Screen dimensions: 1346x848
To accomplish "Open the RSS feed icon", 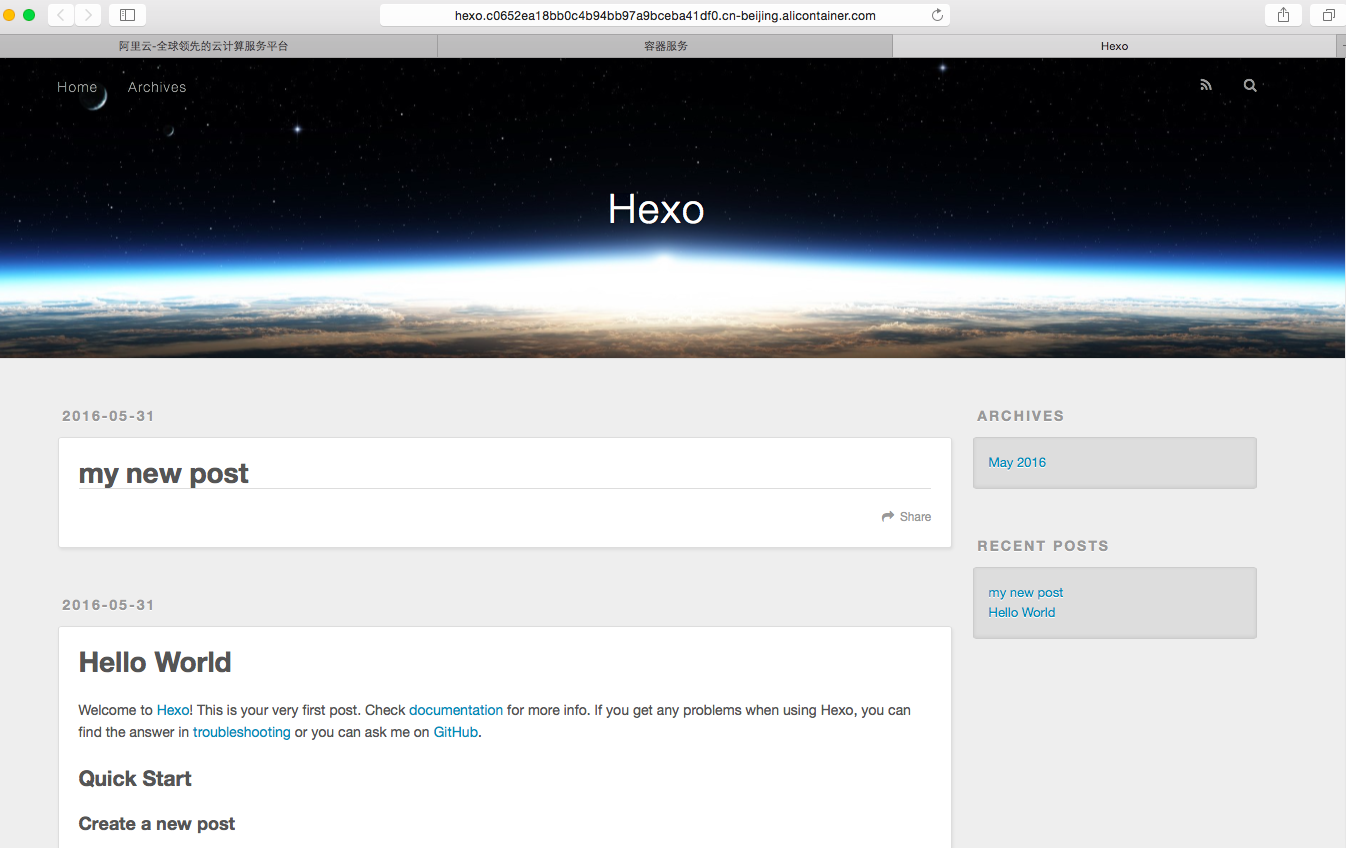I will click(x=1206, y=86).
